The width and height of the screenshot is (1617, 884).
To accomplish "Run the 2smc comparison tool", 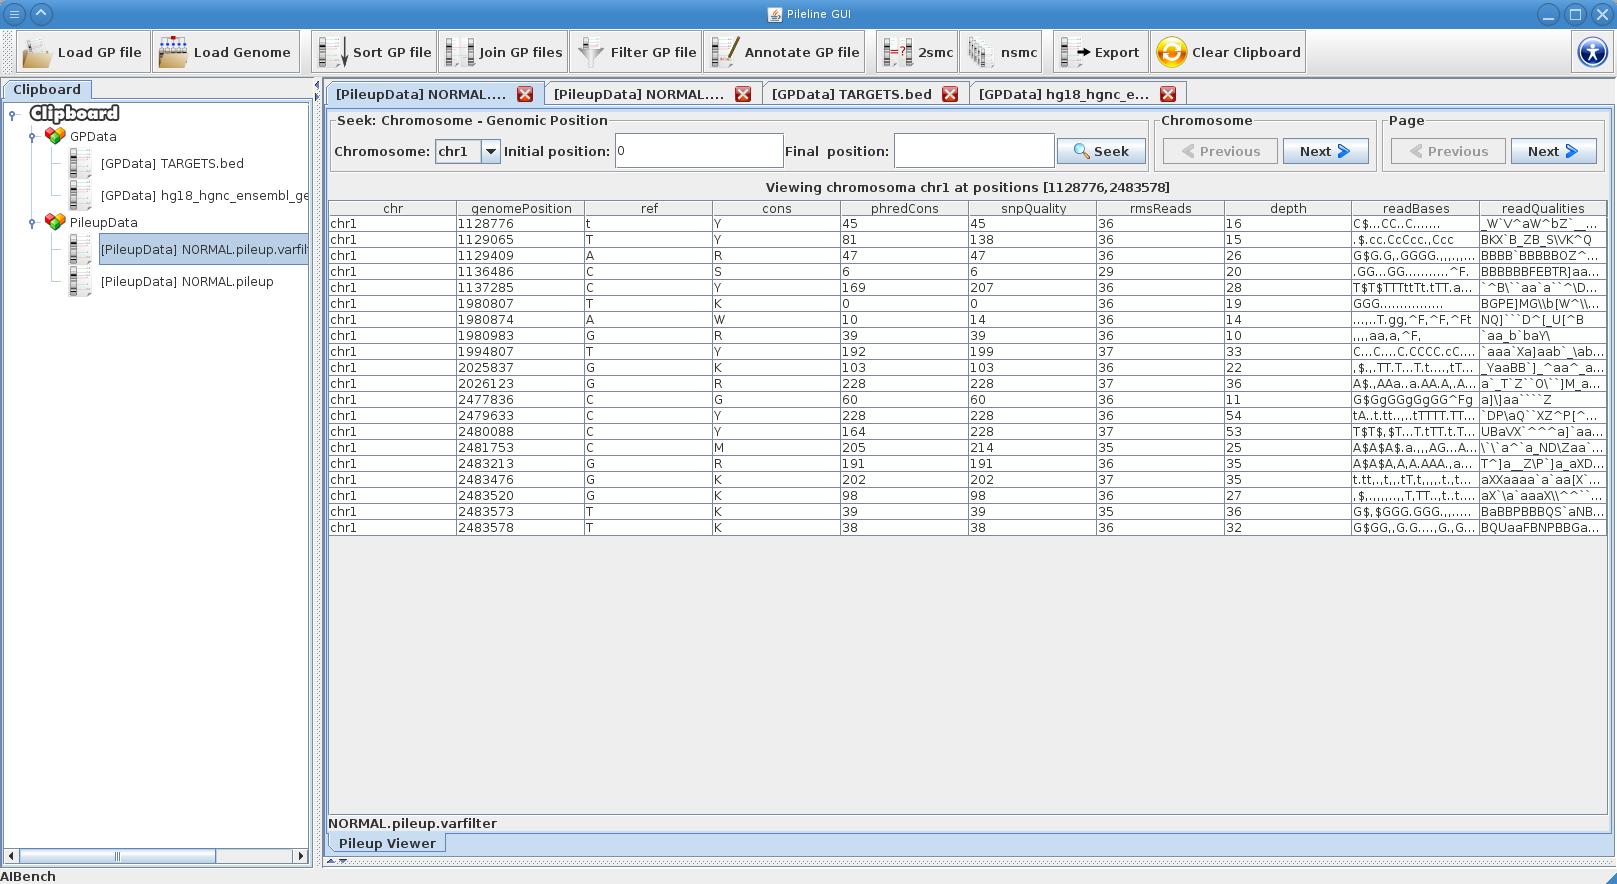I will [x=917, y=52].
